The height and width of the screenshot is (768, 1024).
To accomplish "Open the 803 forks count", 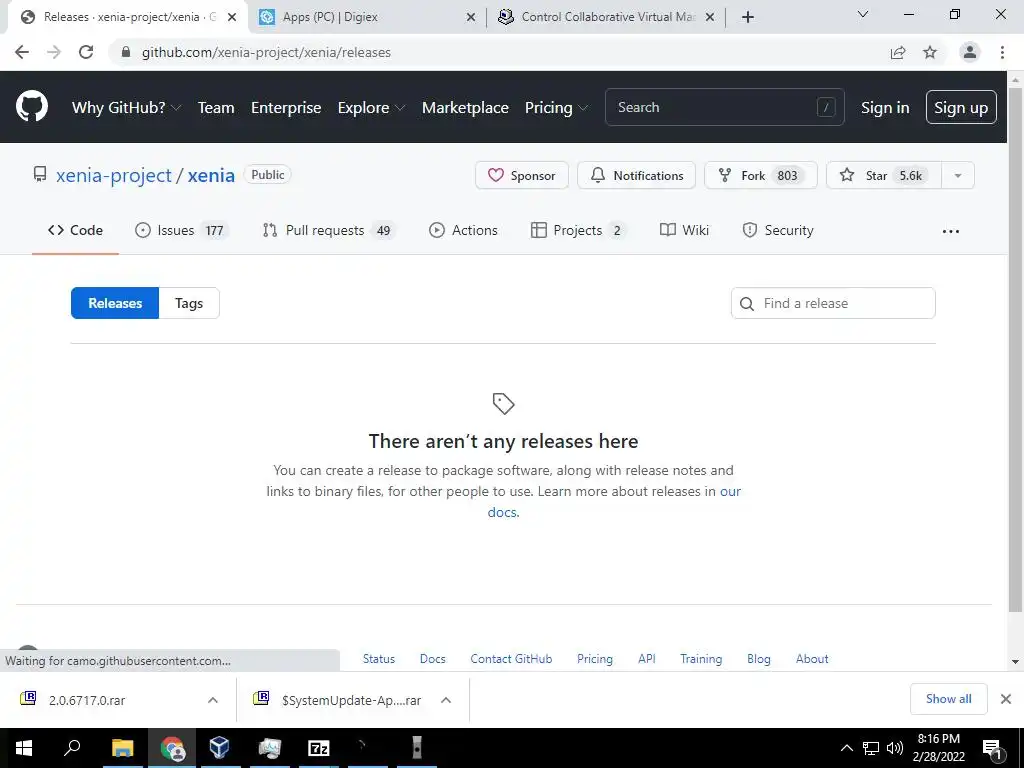I will click(787, 175).
